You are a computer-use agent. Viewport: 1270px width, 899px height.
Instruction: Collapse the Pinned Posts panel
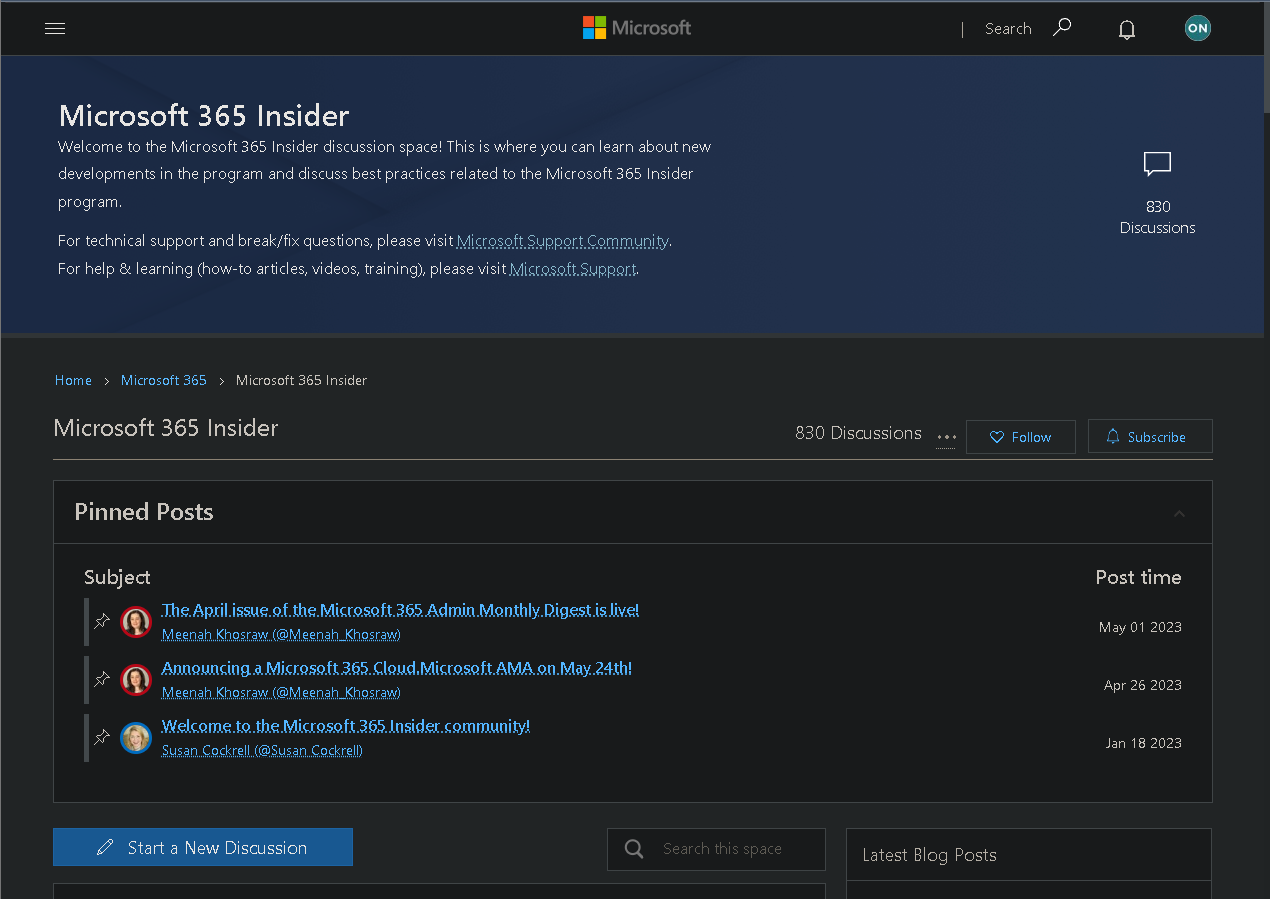point(1179,513)
